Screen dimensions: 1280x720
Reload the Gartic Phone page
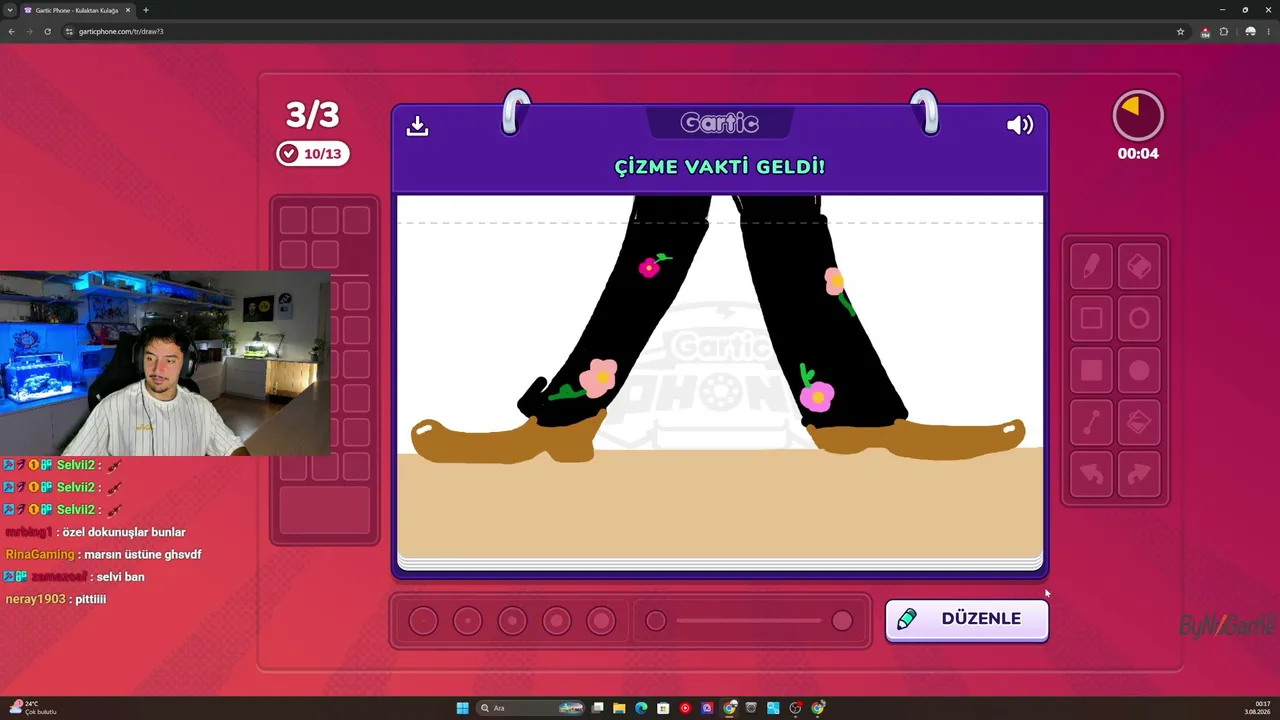coord(47,31)
